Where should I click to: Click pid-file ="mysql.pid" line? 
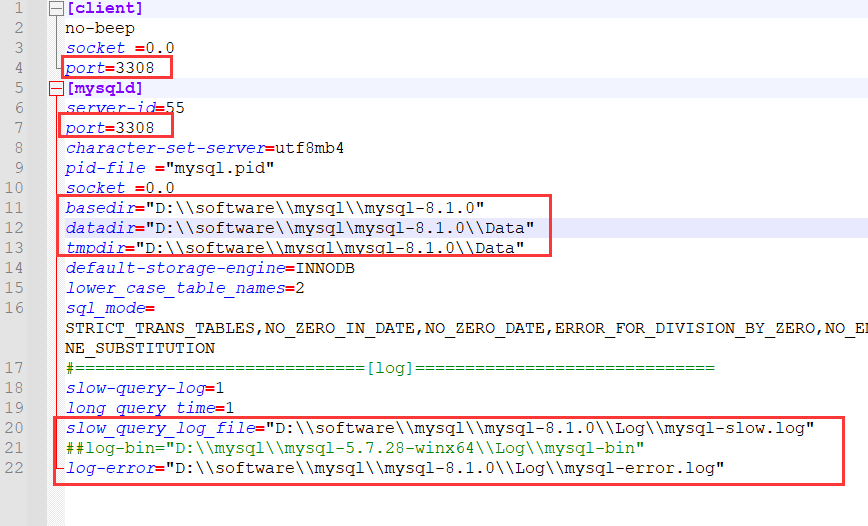pyautogui.click(x=170, y=168)
